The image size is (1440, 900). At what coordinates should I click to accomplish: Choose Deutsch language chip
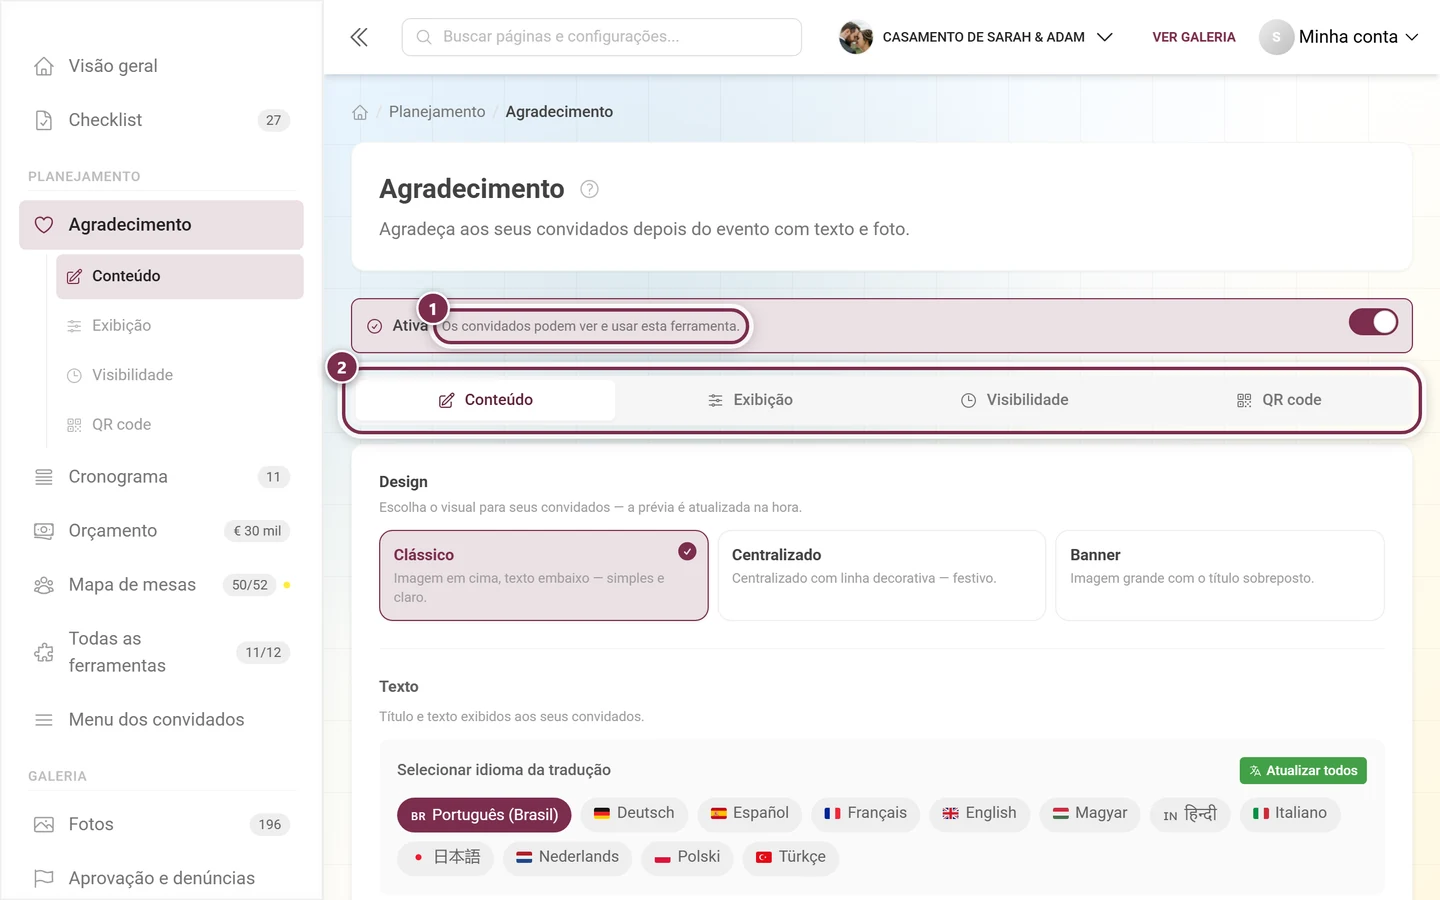(635, 814)
